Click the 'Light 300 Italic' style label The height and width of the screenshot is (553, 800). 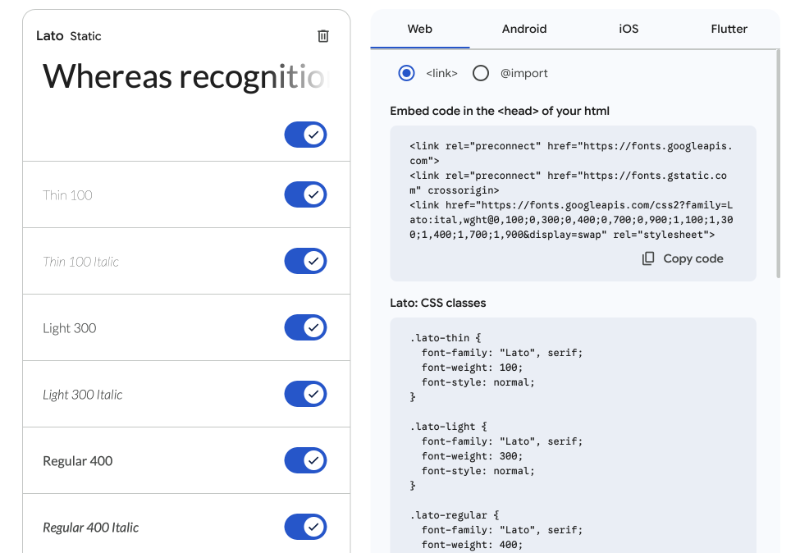tap(83, 395)
